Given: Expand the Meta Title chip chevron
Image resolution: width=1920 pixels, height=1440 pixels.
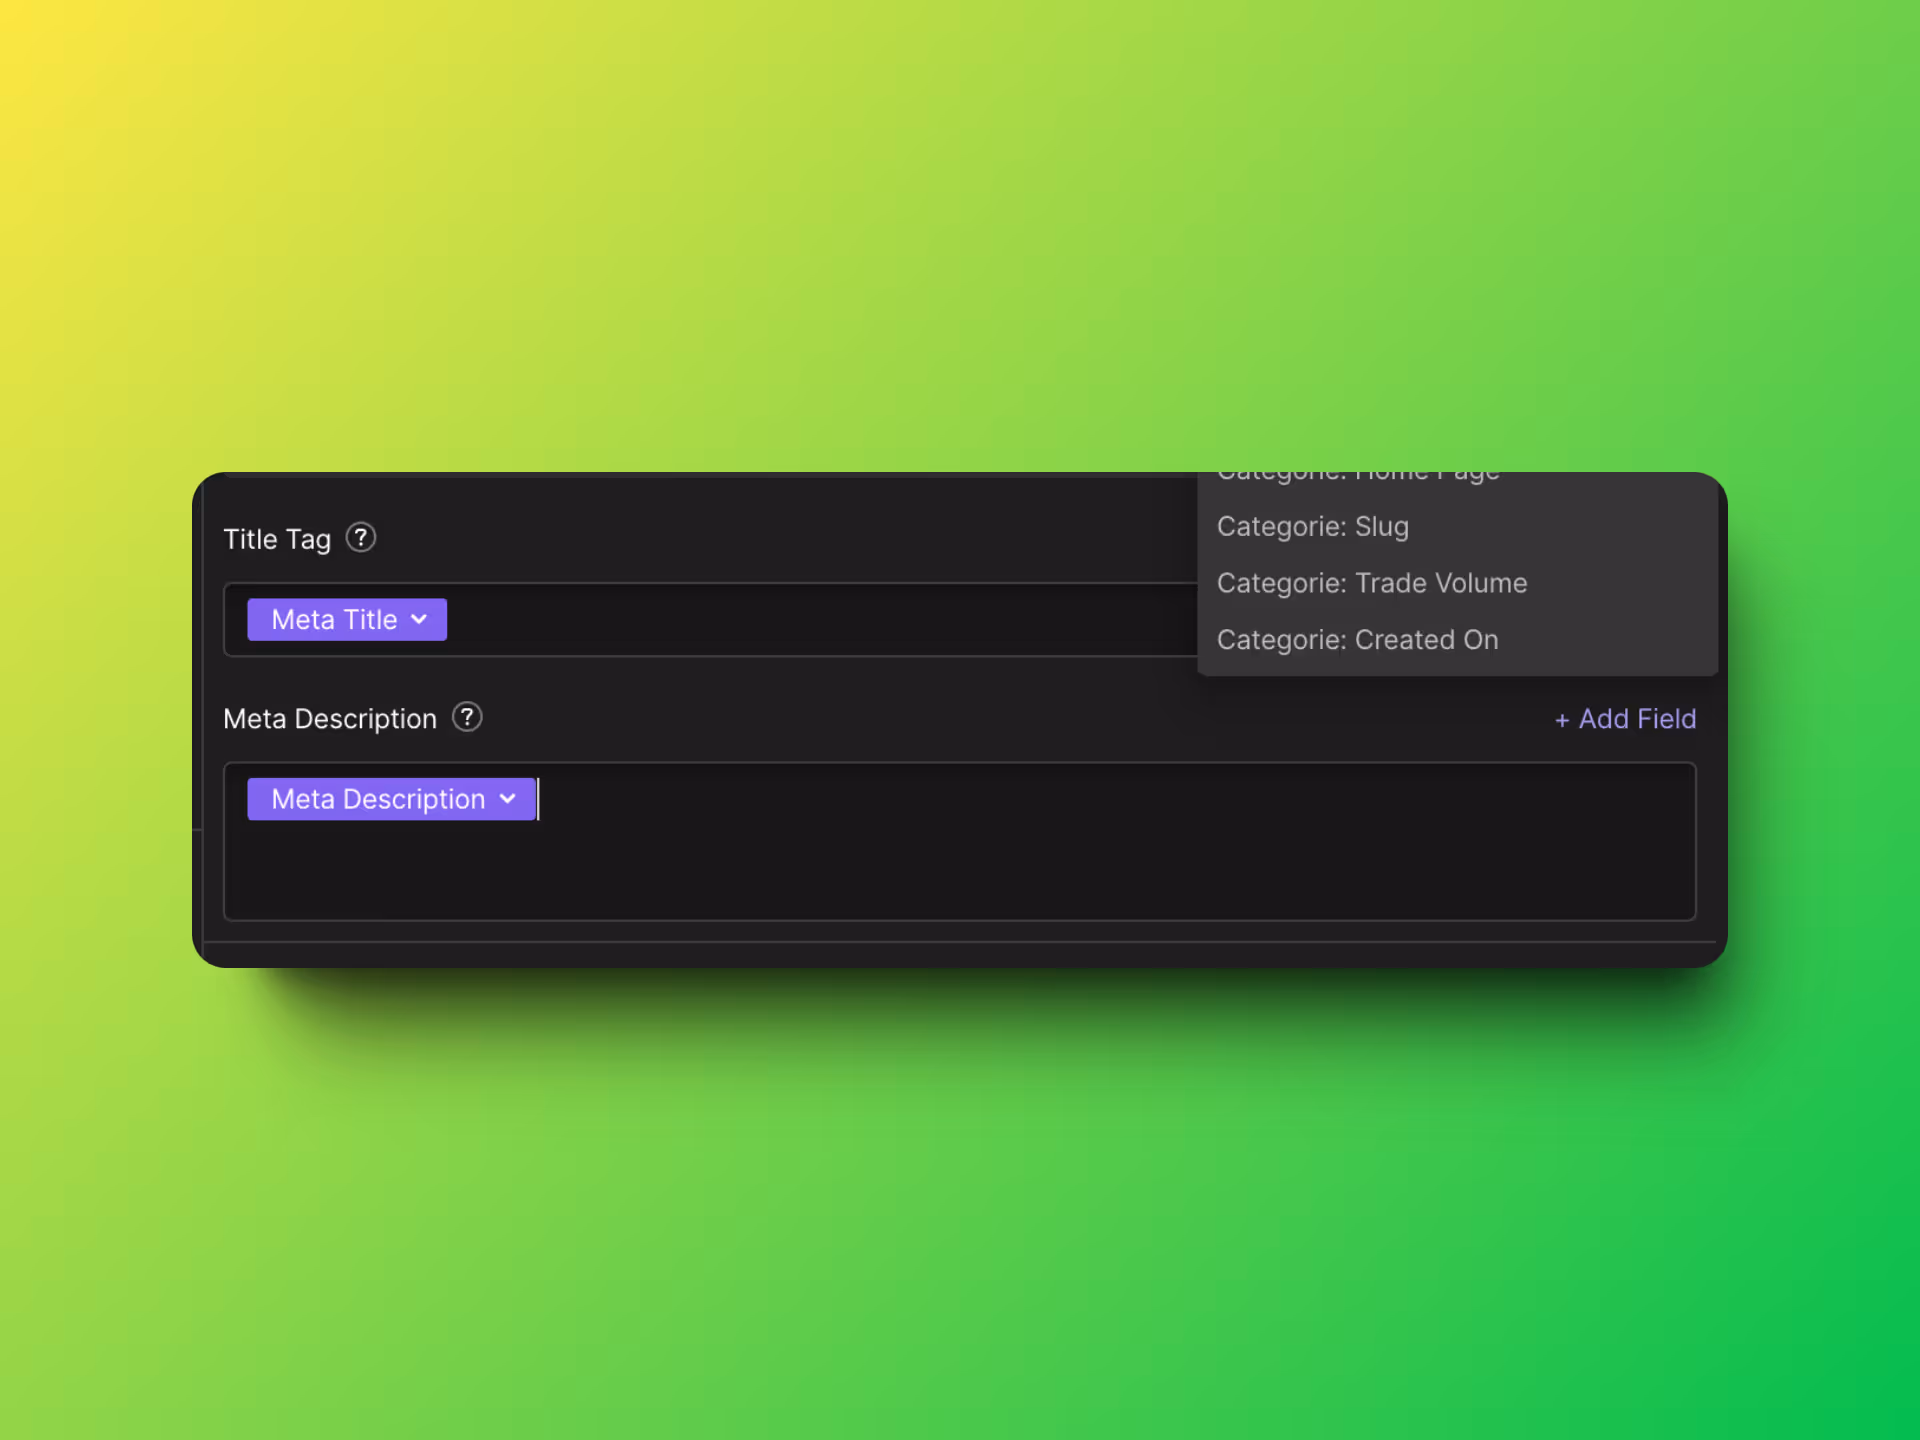Looking at the screenshot, I should click(x=420, y=619).
